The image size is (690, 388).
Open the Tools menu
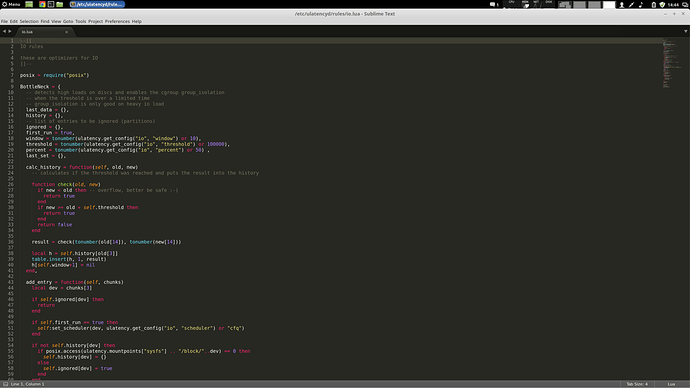pos(81,21)
